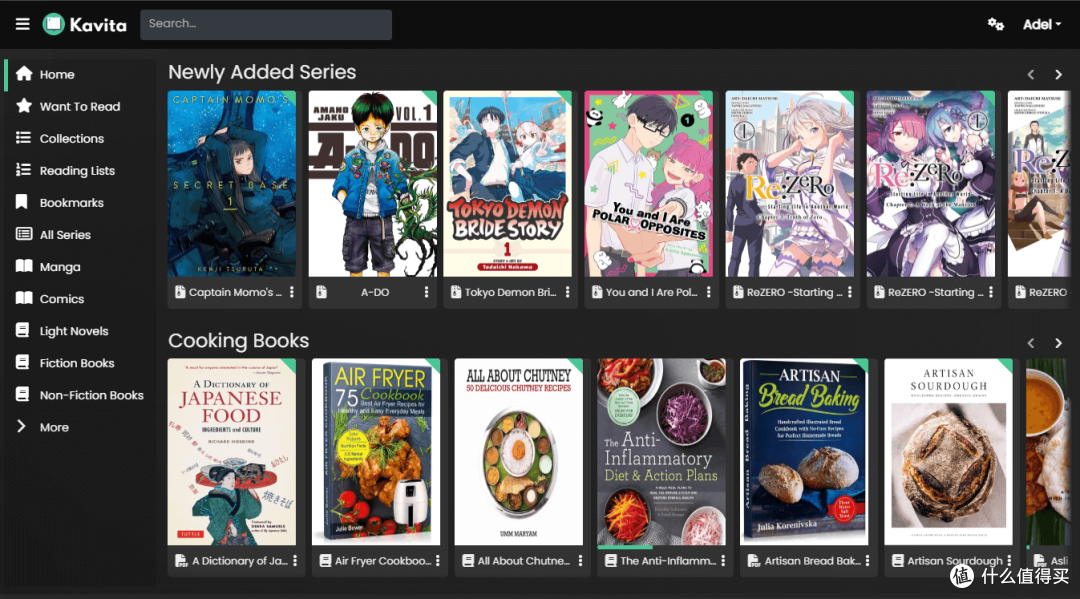Screen dimensions: 1080x599
Task: Click book icon beside Artisan Sourdough title
Action: coord(897,560)
